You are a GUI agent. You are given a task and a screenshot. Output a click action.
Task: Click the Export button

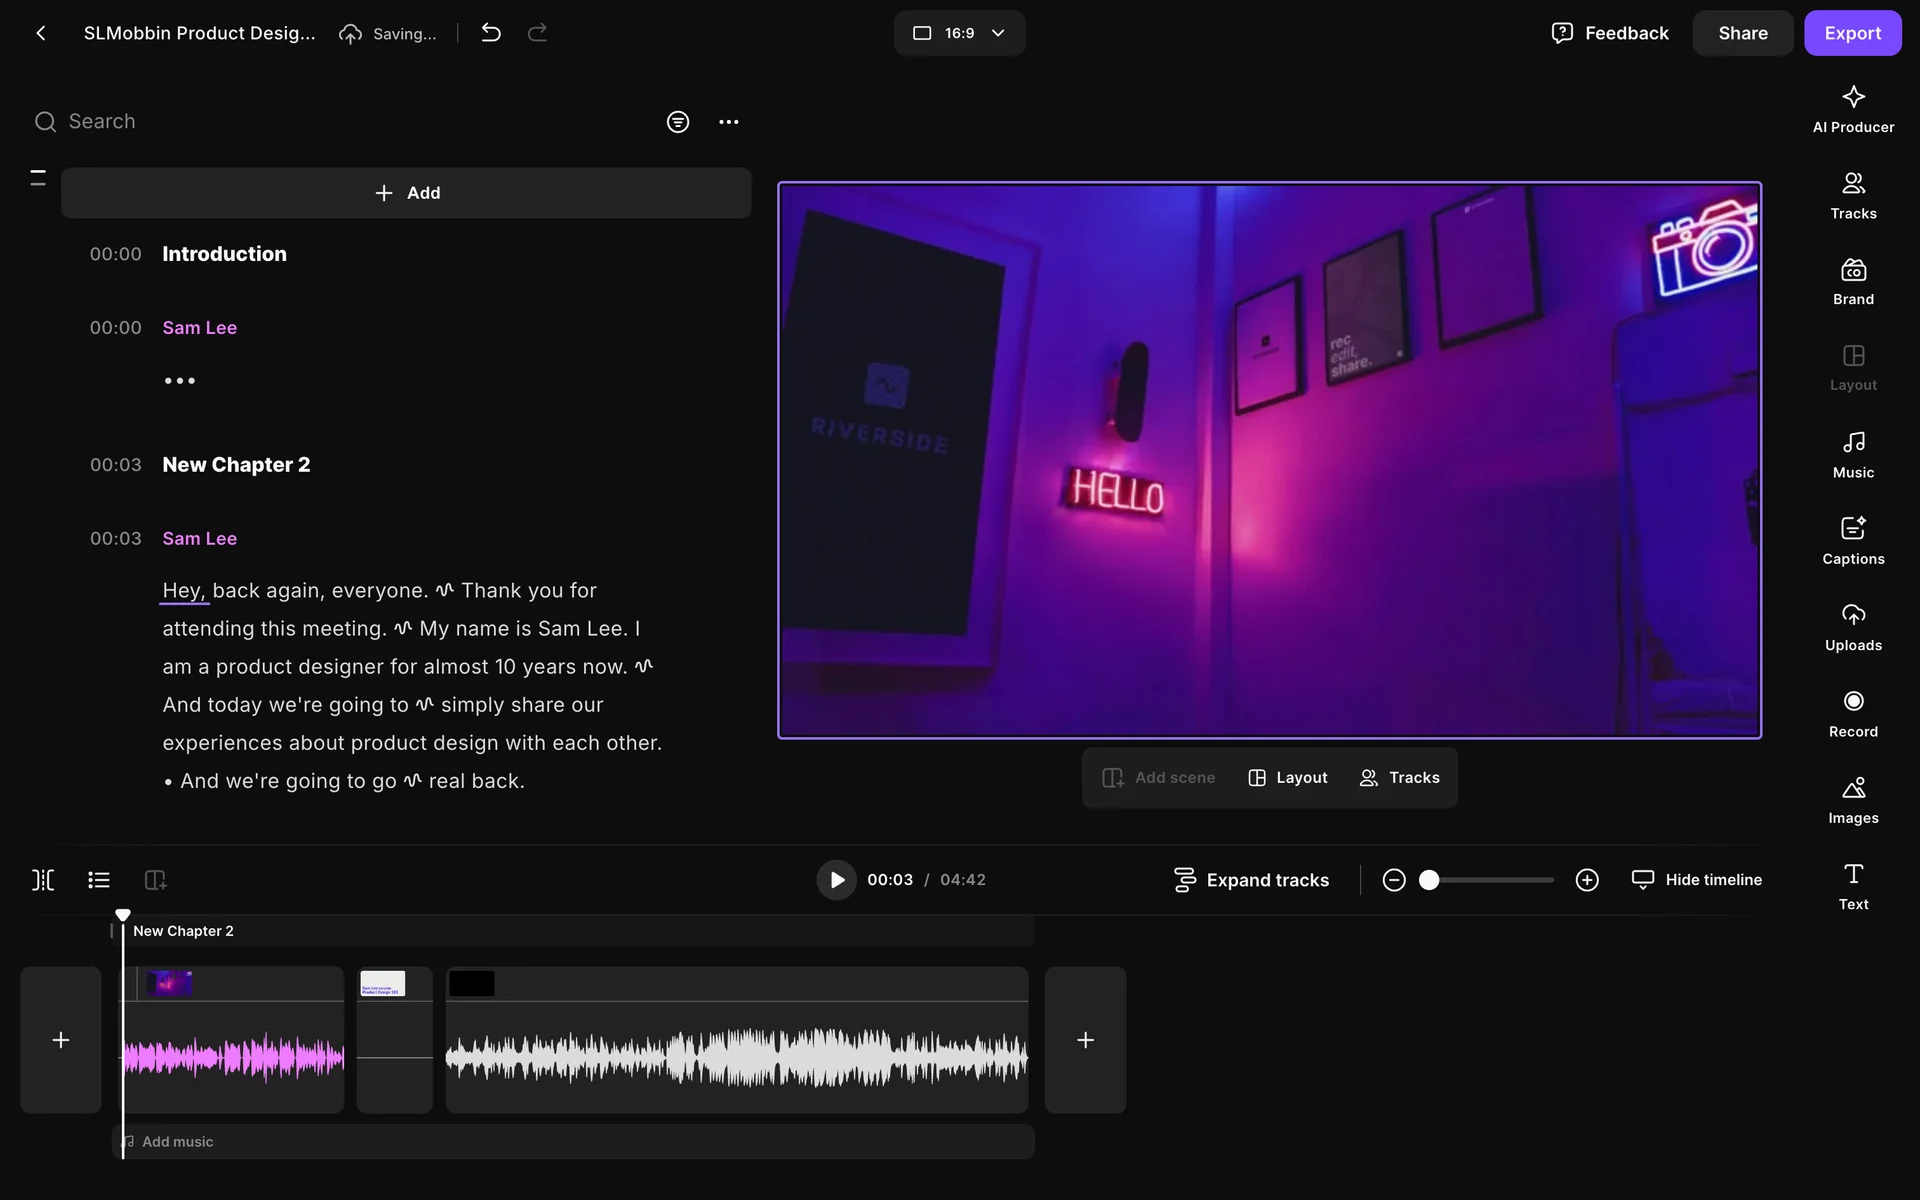point(1852,33)
